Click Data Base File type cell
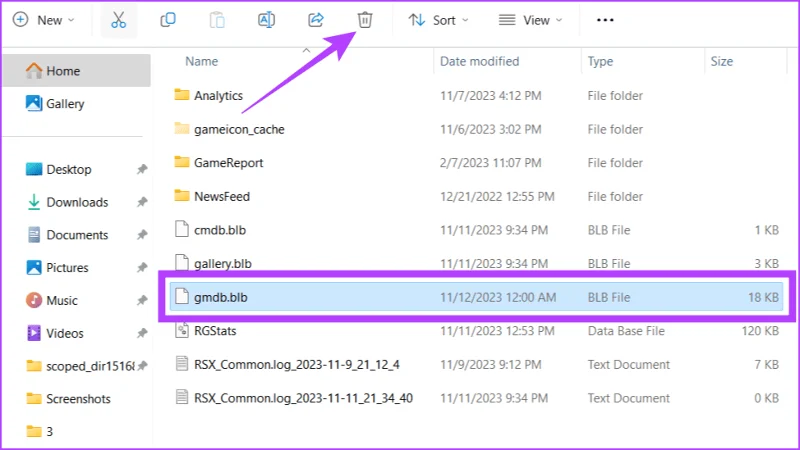 [626, 331]
